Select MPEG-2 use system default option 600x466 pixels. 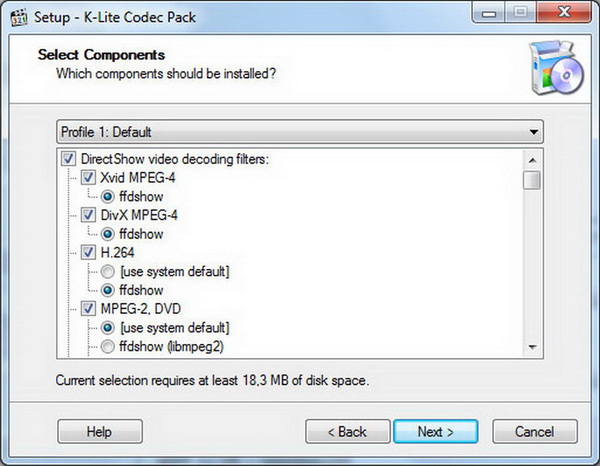(107, 328)
